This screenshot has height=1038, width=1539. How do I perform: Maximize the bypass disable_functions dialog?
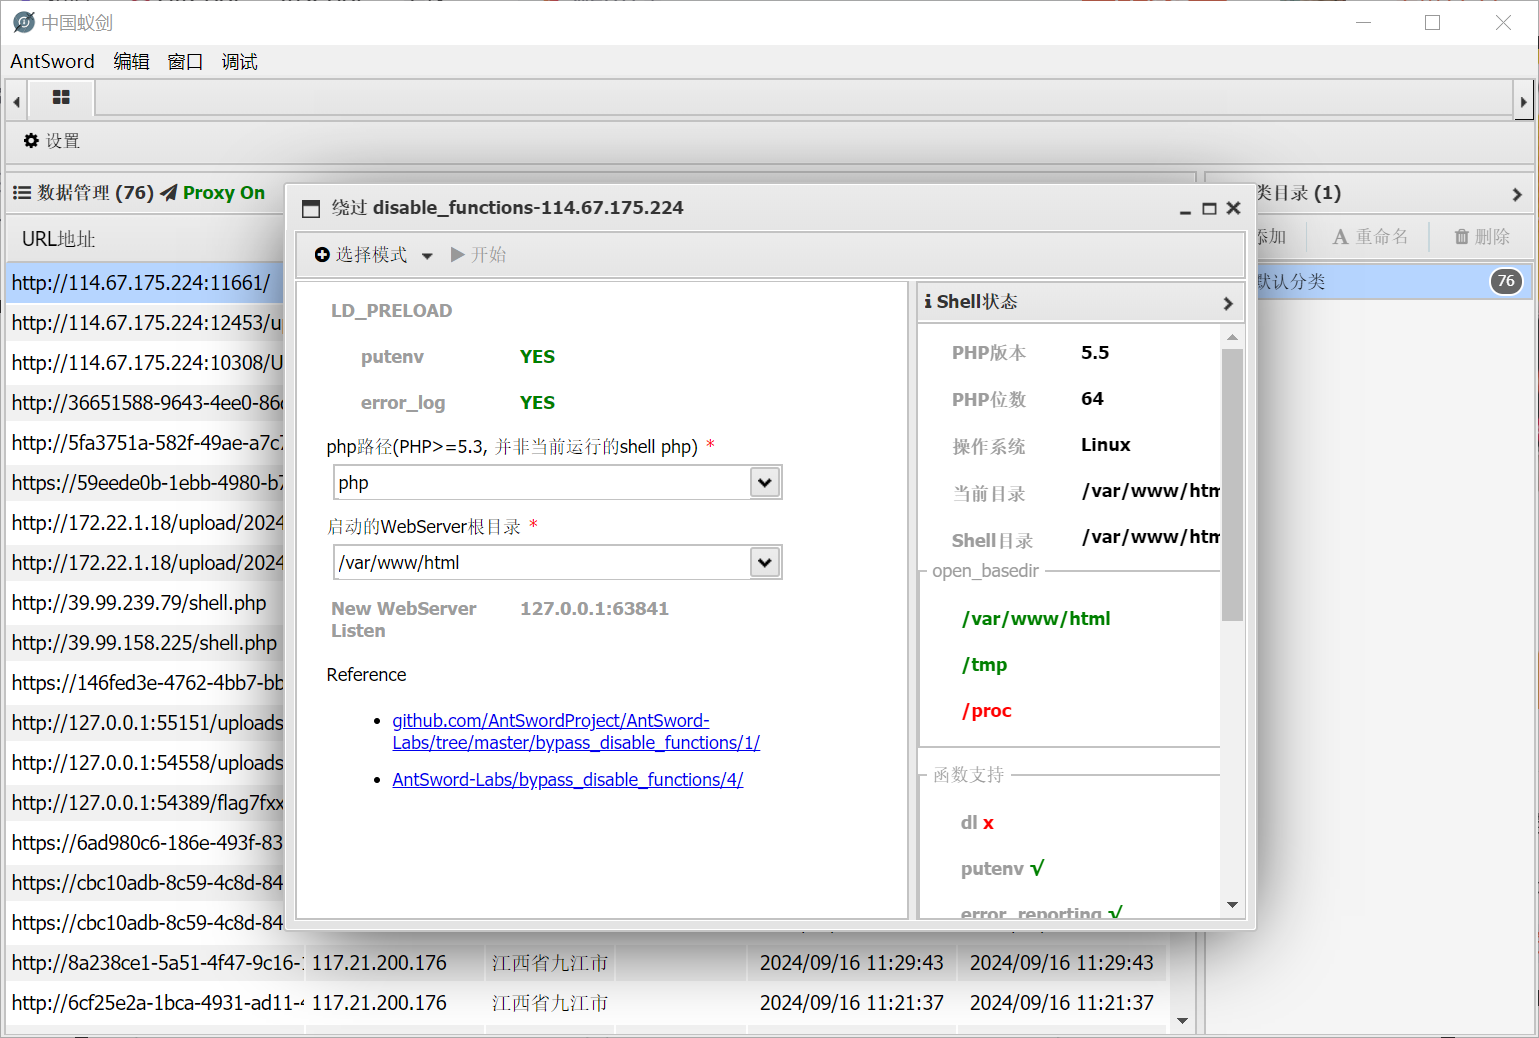click(x=1209, y=209)
